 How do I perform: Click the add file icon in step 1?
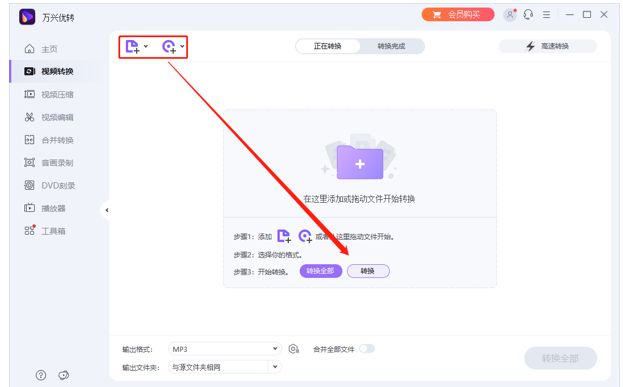[x=284, y=236]
